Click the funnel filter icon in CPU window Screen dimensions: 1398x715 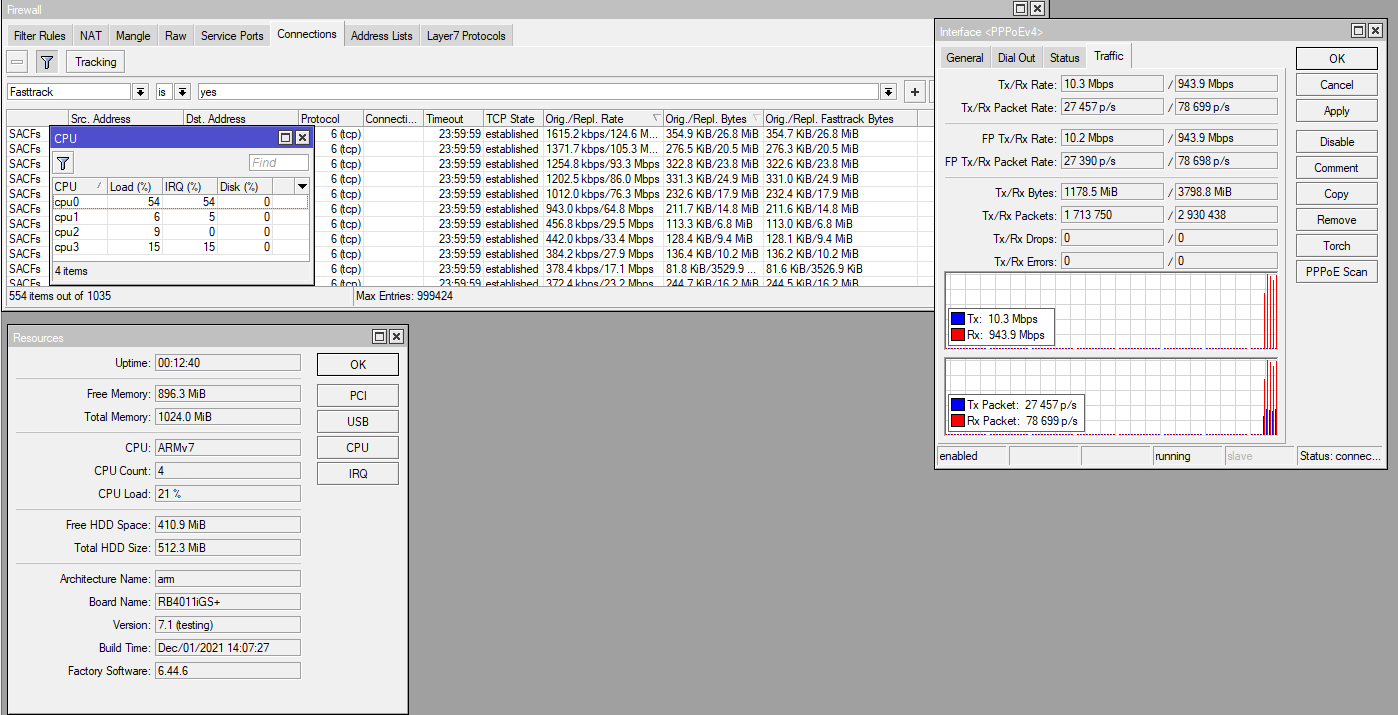coord(63,163)
